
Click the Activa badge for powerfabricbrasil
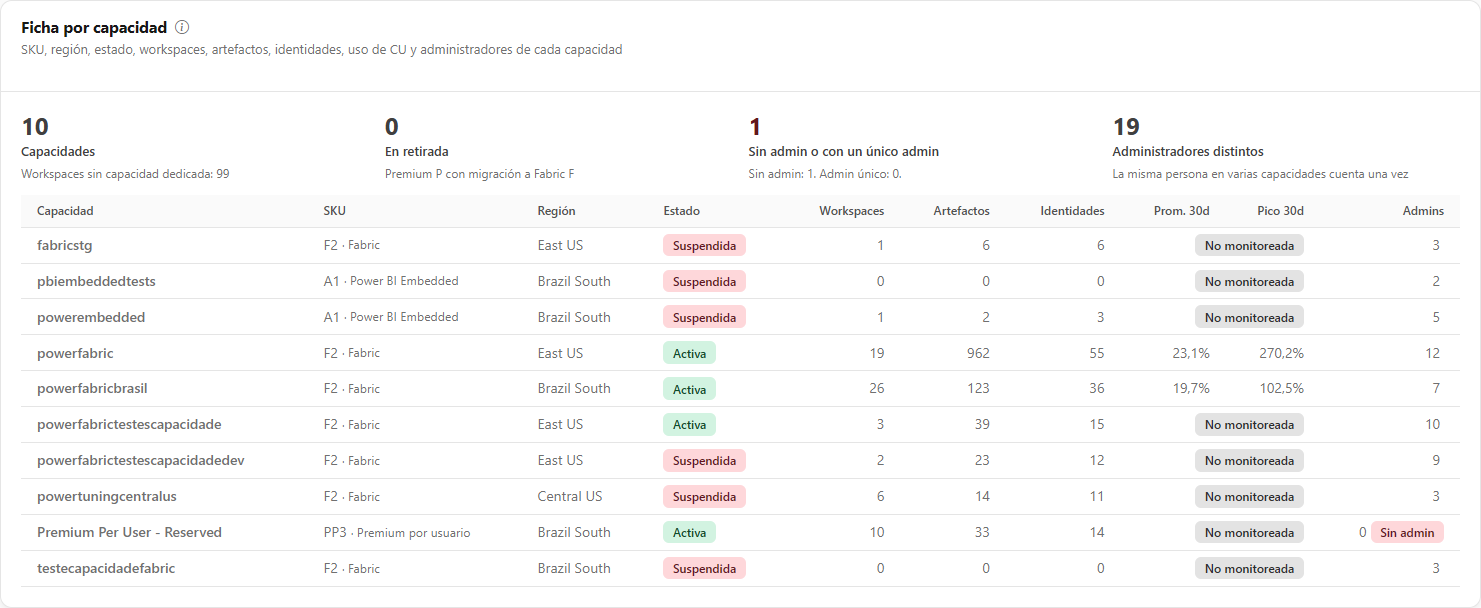(689, 389)
